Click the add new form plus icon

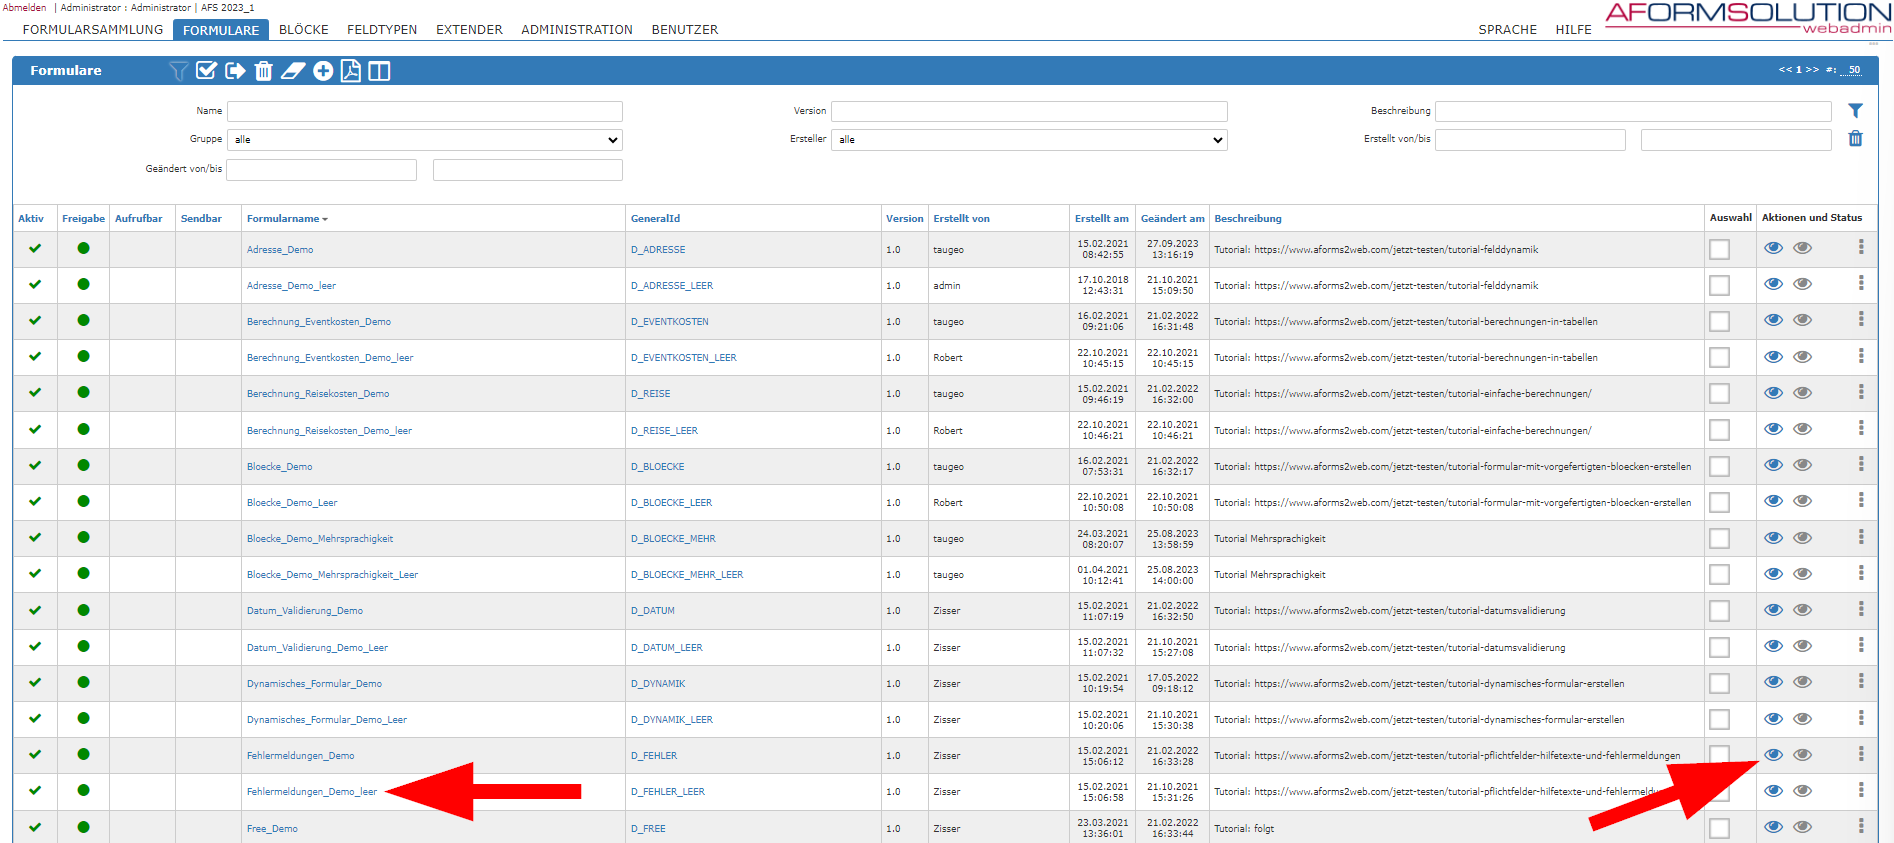tap(323, 71)
